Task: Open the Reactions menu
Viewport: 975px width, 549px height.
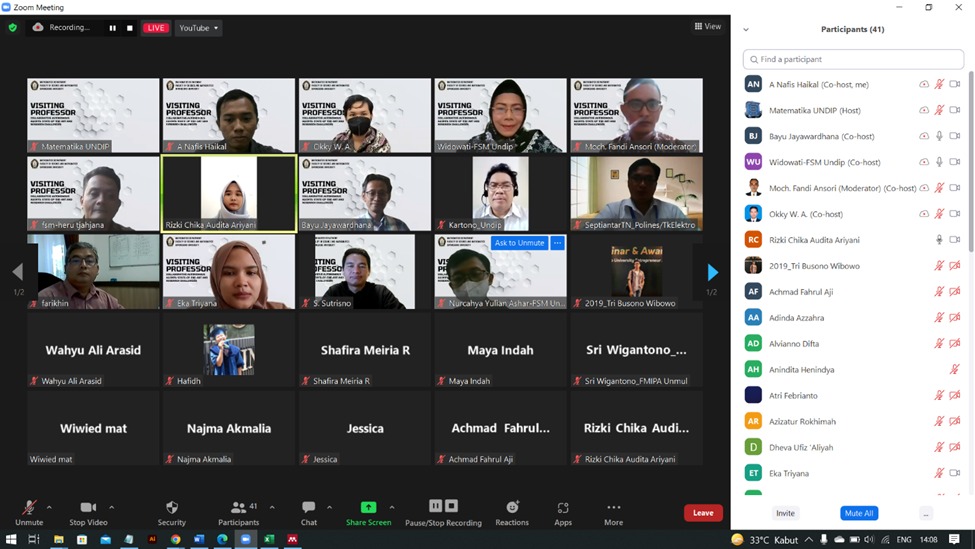Action: point(512,508)
